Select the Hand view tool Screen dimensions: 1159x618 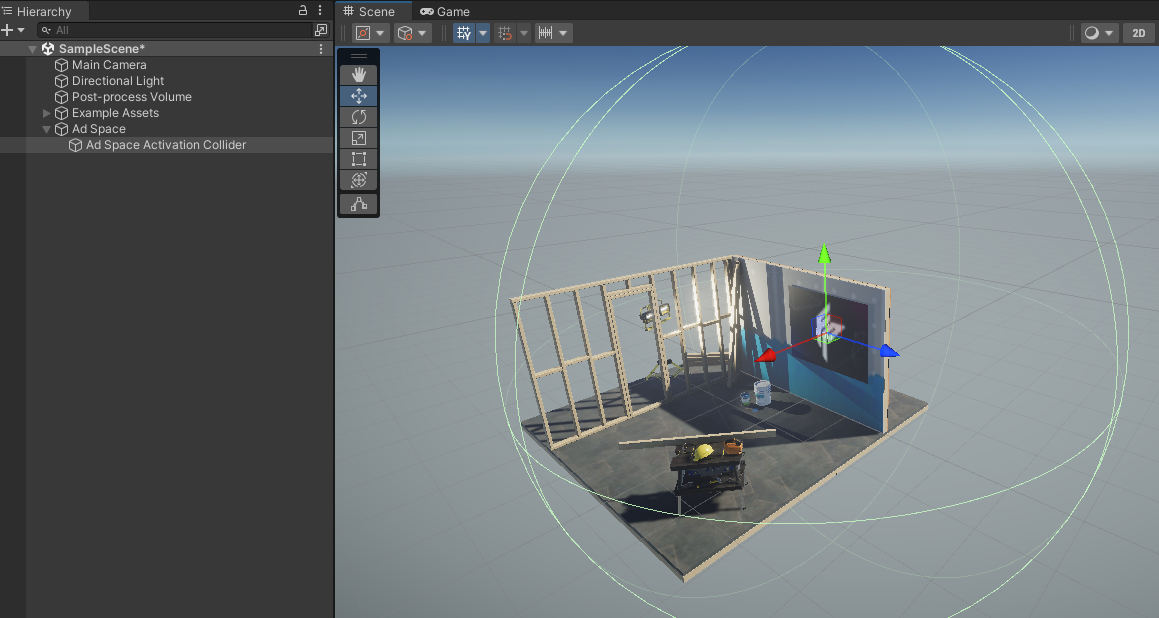pyautogui.click(x=358, y=75)
